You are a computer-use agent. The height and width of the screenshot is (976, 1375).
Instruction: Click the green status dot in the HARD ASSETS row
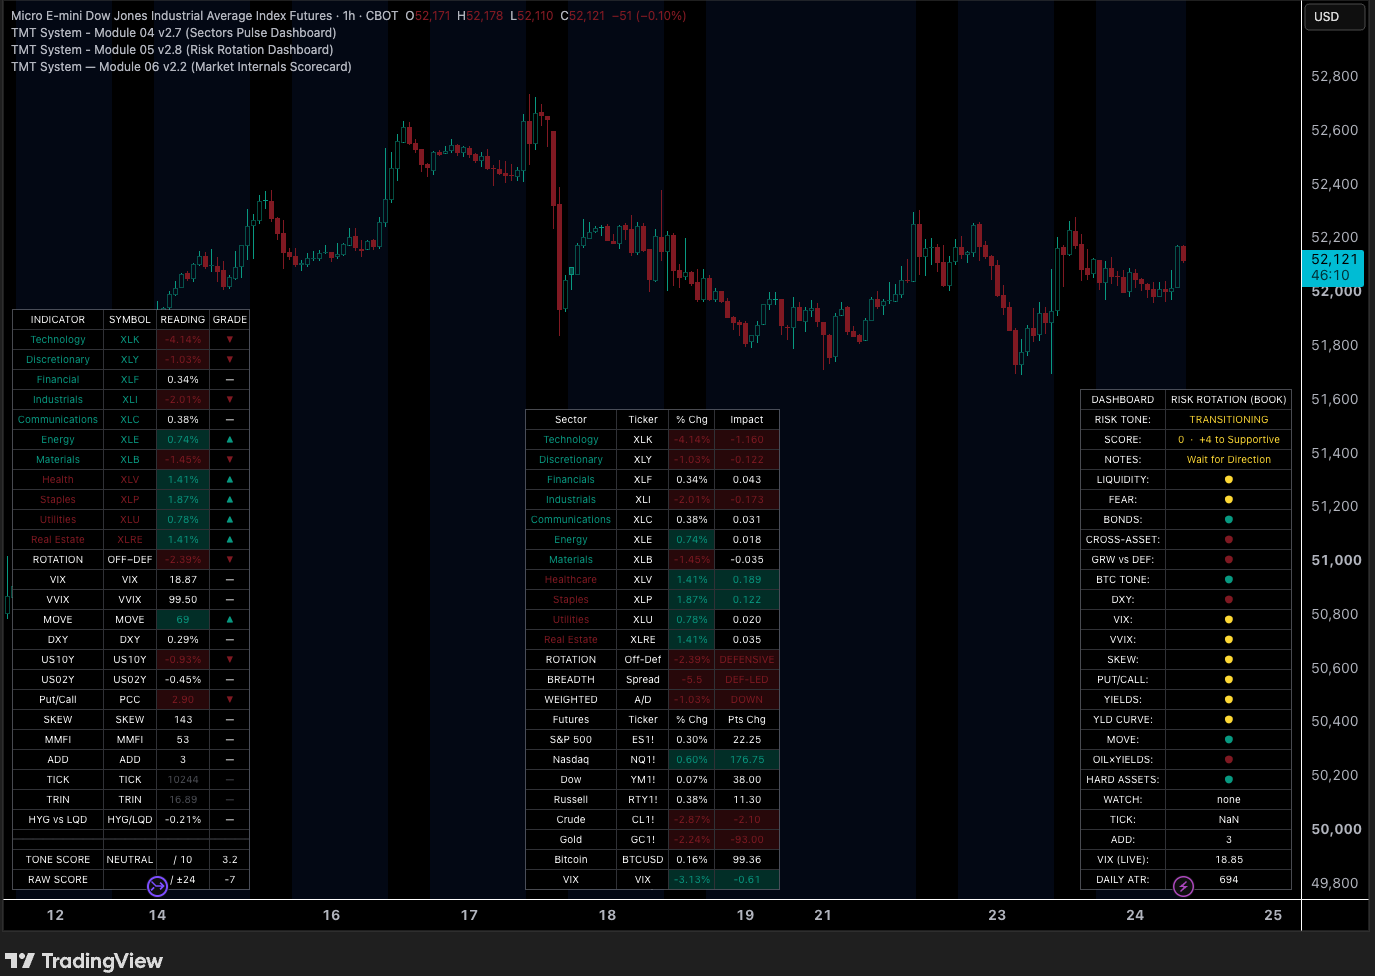pyautogui.click(x=1229, y=780)
